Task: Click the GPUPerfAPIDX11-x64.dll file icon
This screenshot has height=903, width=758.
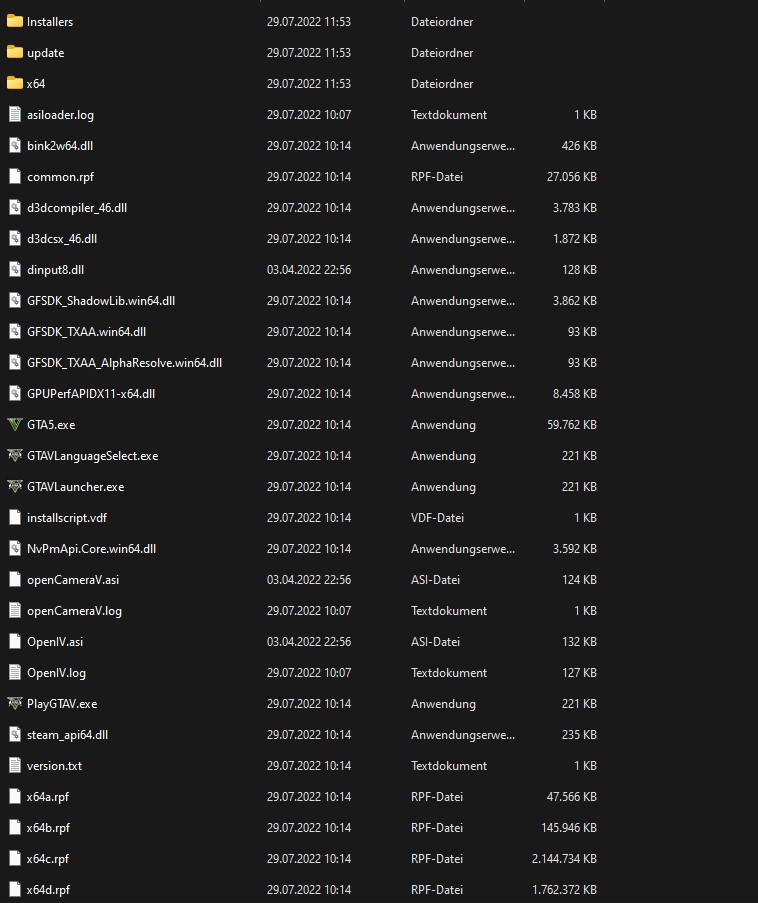Action: 15,394
